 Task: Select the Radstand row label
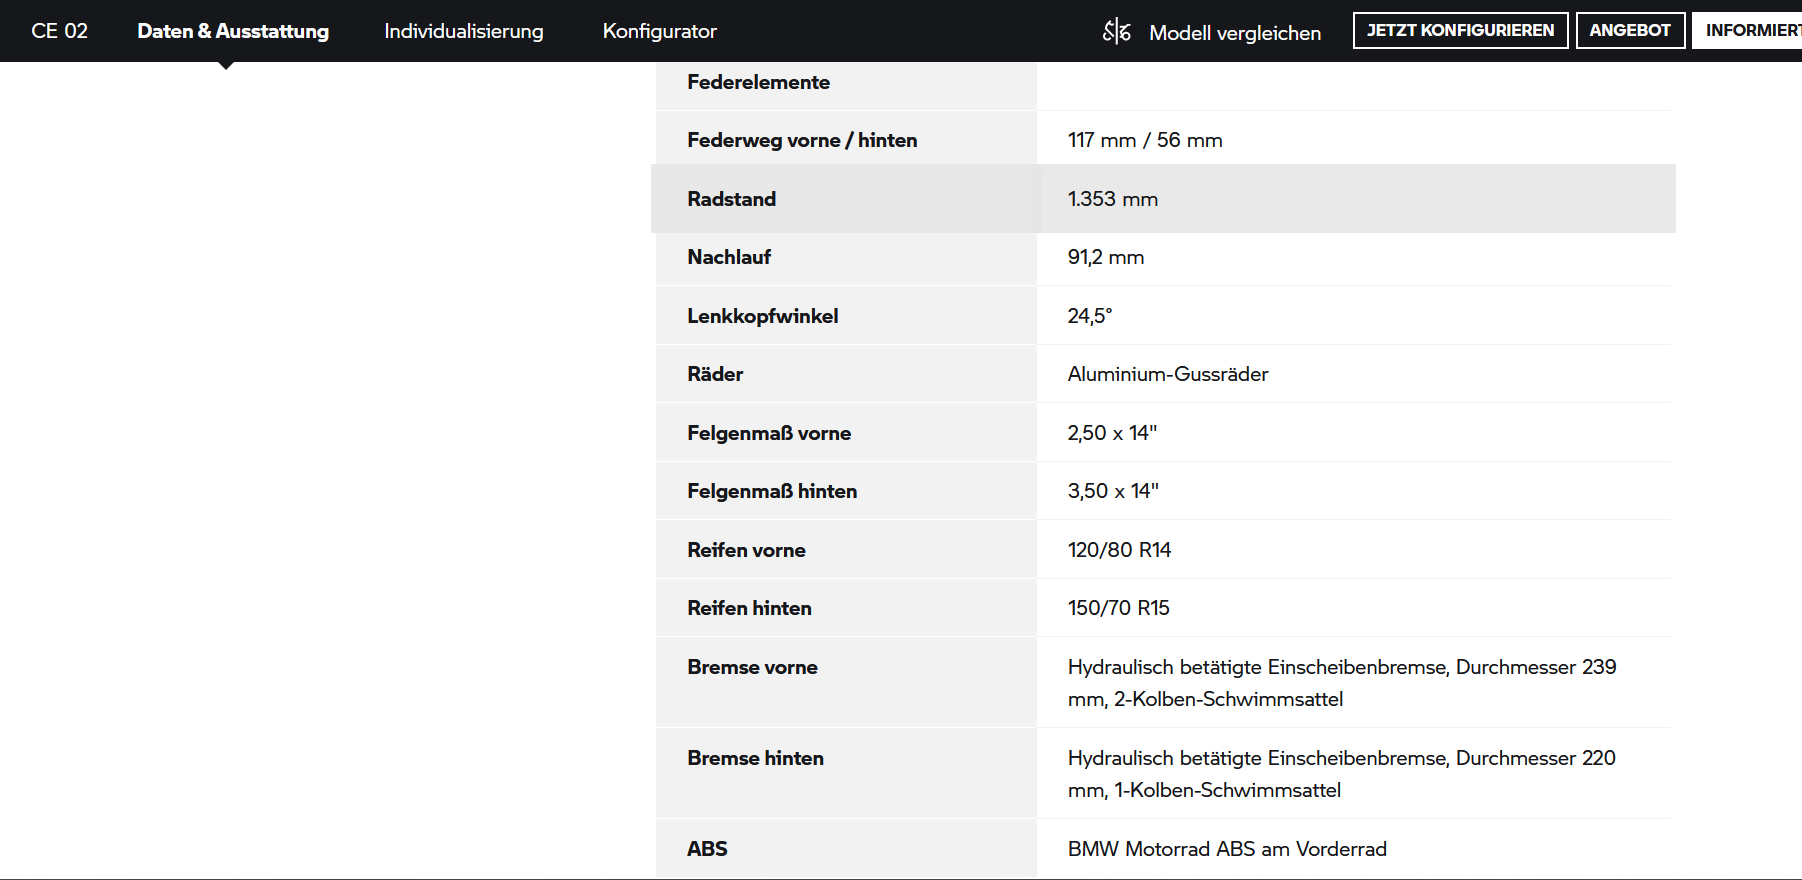731,199
